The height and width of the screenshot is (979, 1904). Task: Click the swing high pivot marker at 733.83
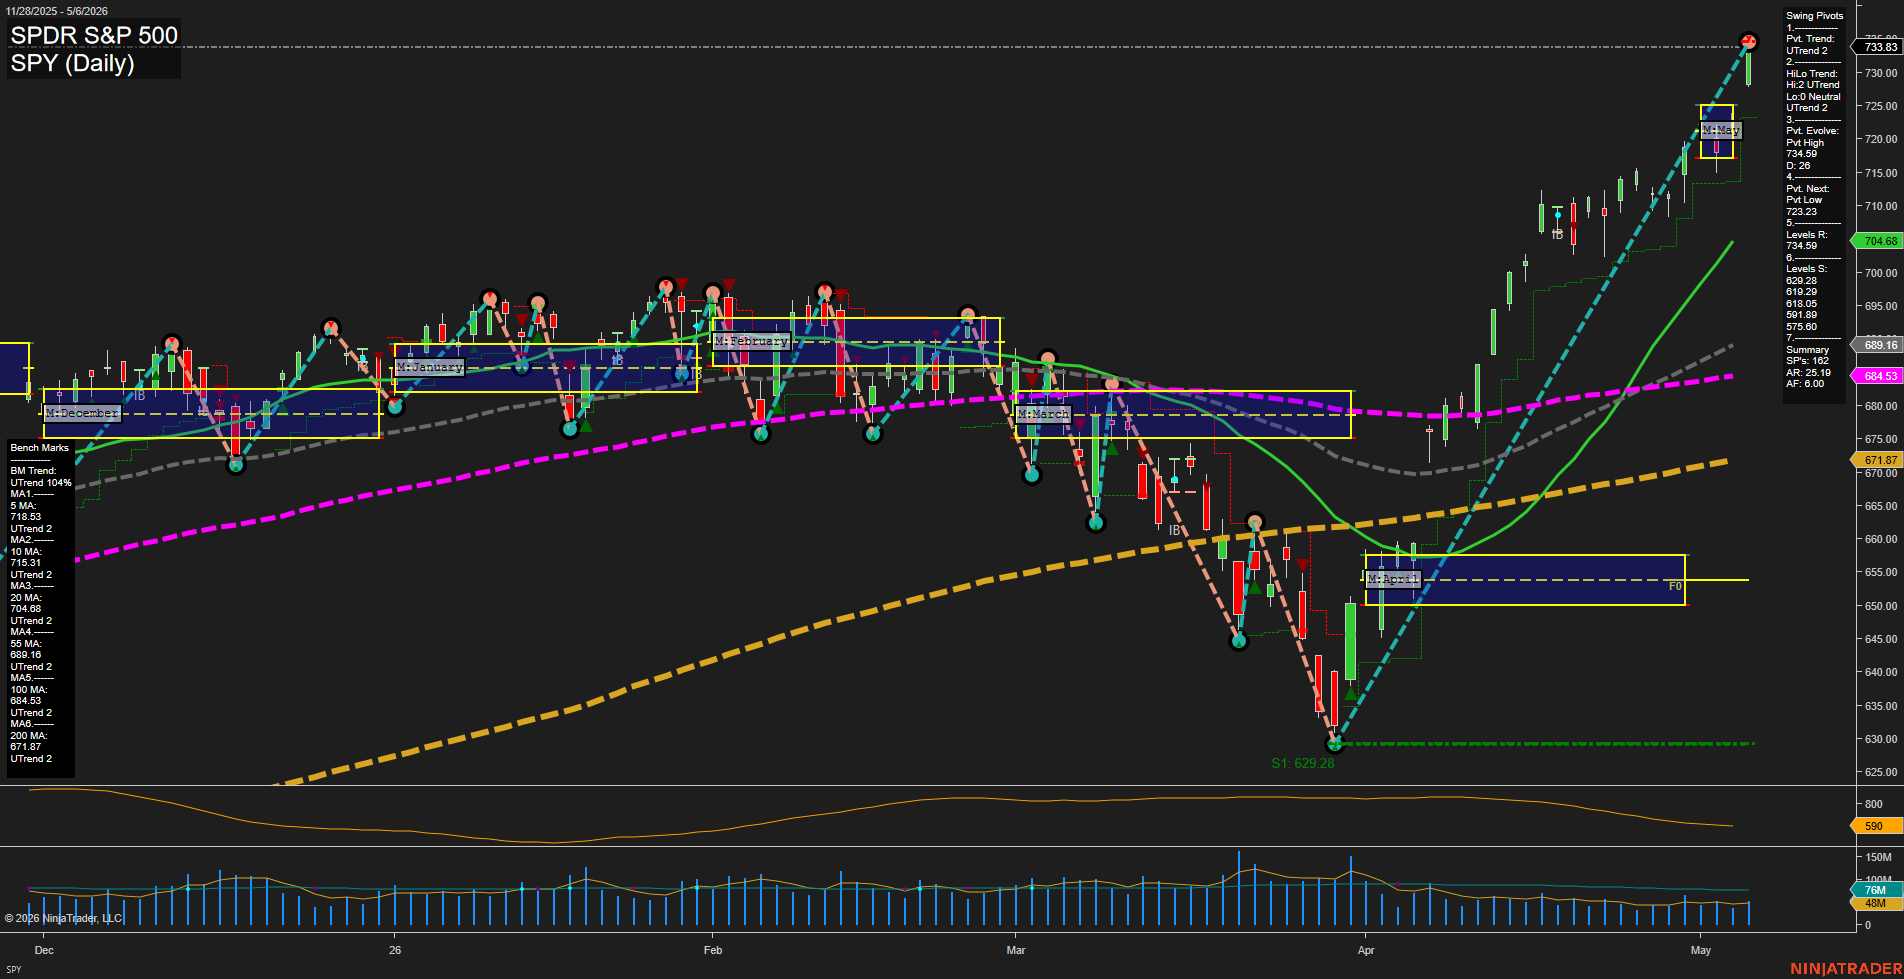tap(1749, 41)
